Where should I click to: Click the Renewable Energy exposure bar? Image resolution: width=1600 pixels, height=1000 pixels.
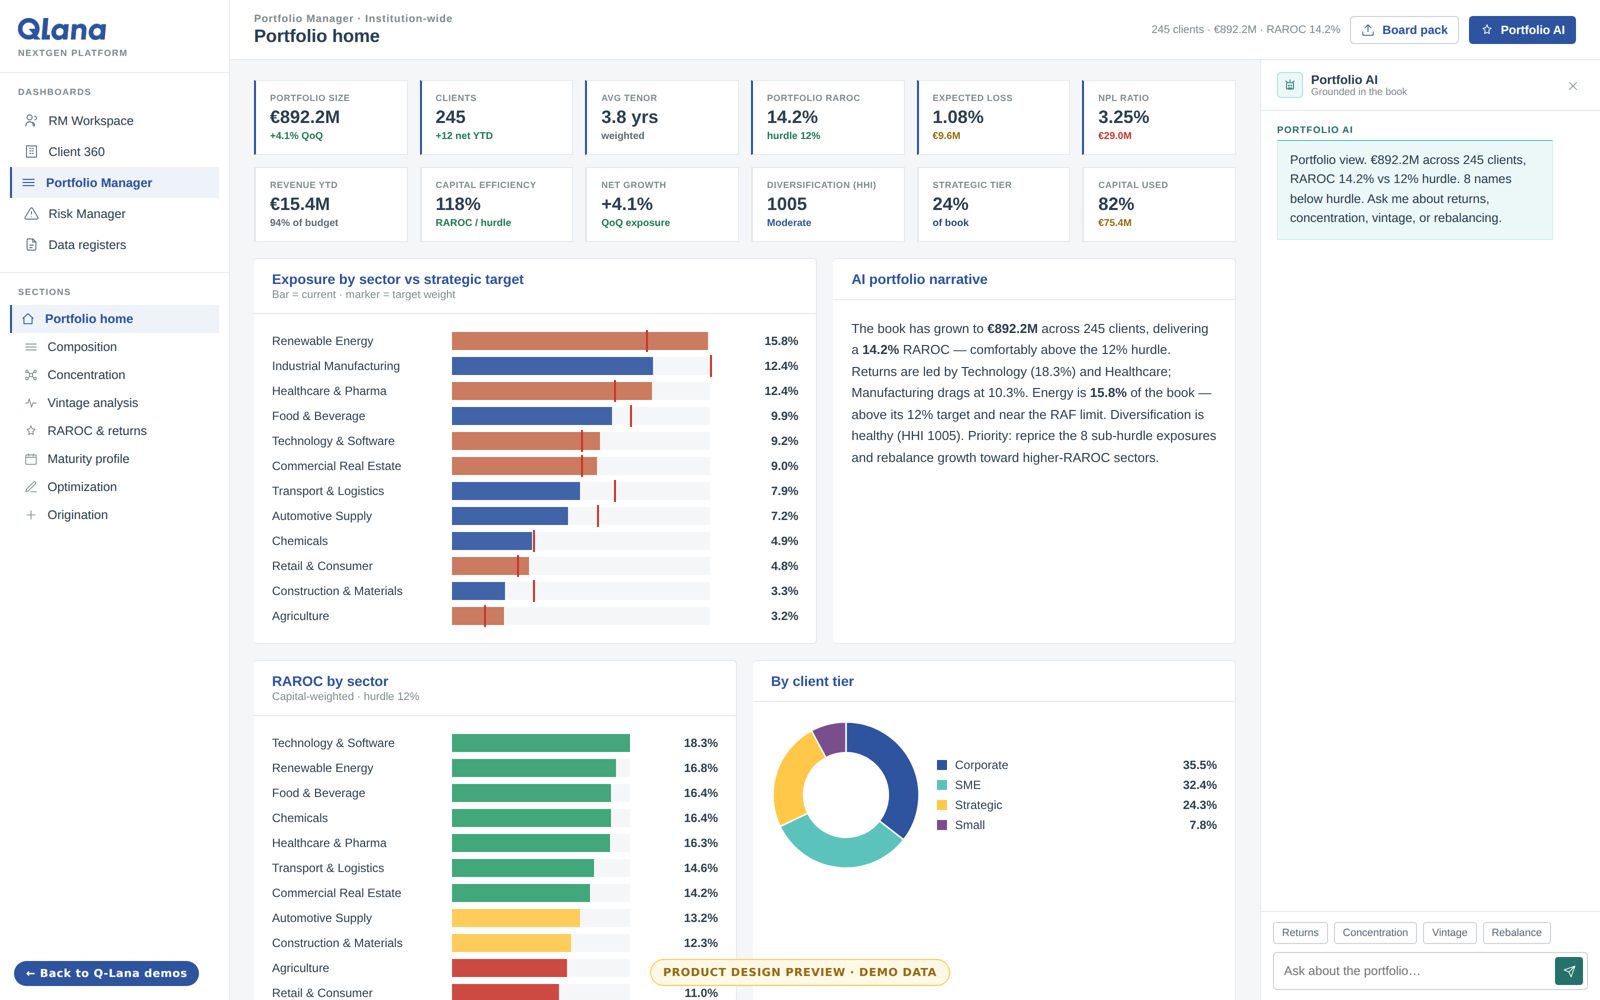(x=580, y=341)
